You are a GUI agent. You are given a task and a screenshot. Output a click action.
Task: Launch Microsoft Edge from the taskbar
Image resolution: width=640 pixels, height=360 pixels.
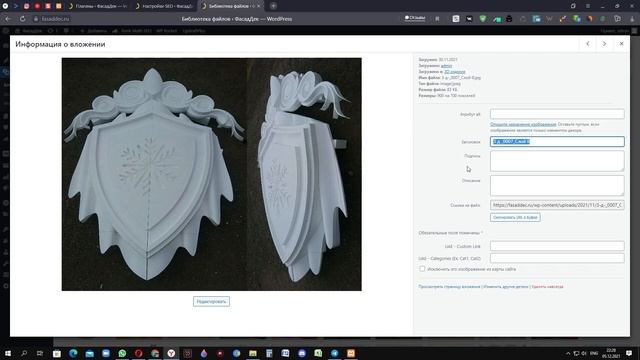pos(73,353)
